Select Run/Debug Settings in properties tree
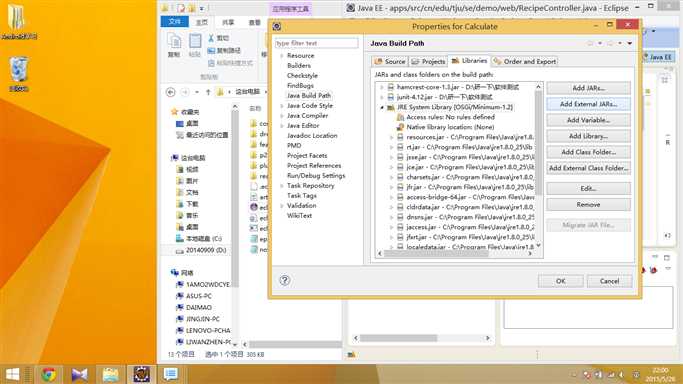Viewport: 683px width, 384px height. pos(316,176)
